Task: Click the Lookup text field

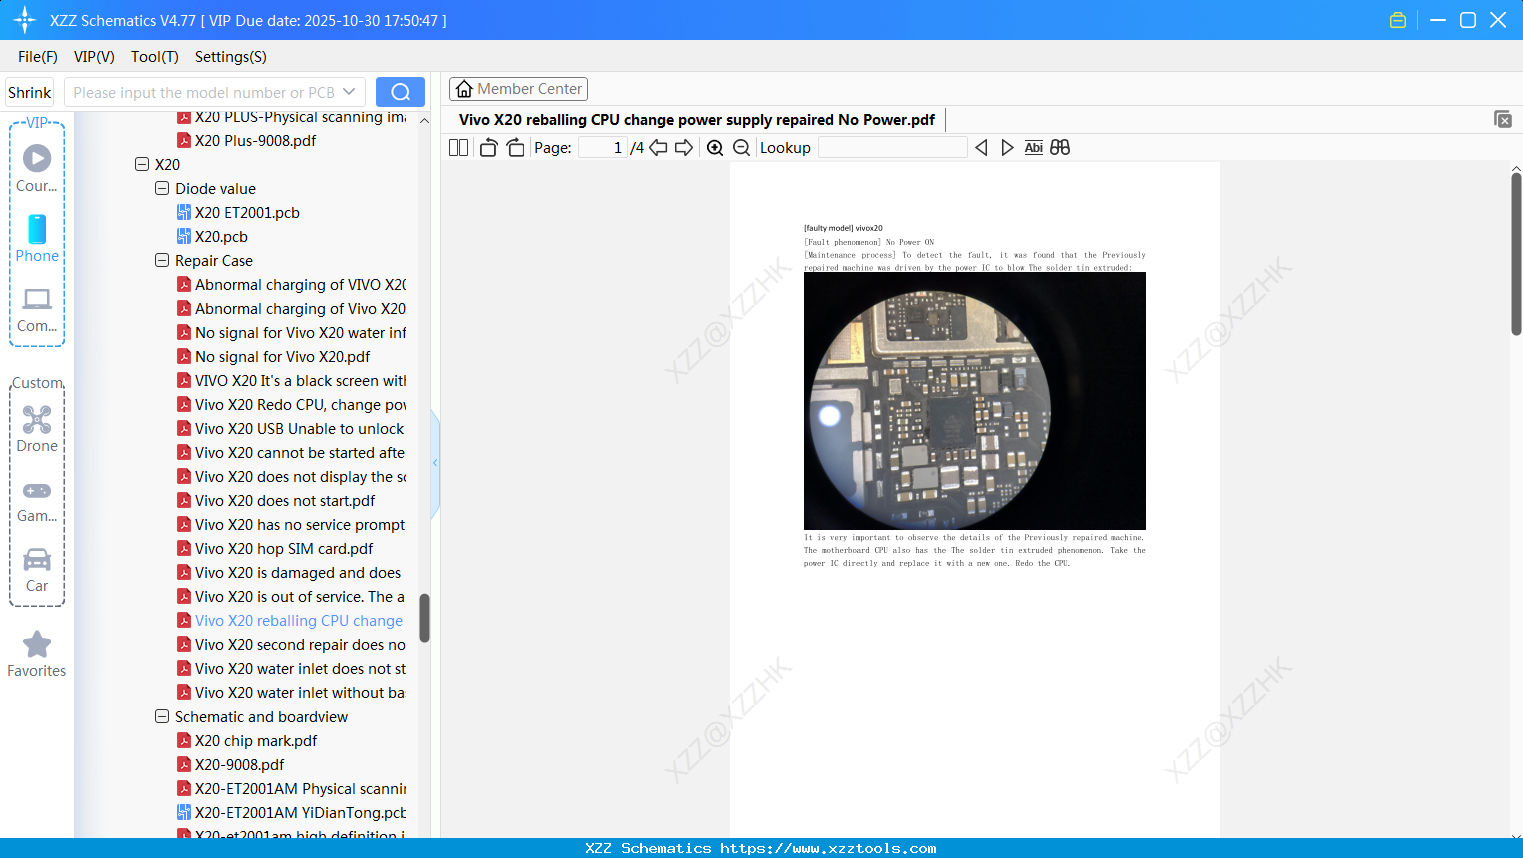Action: point(892,148)
